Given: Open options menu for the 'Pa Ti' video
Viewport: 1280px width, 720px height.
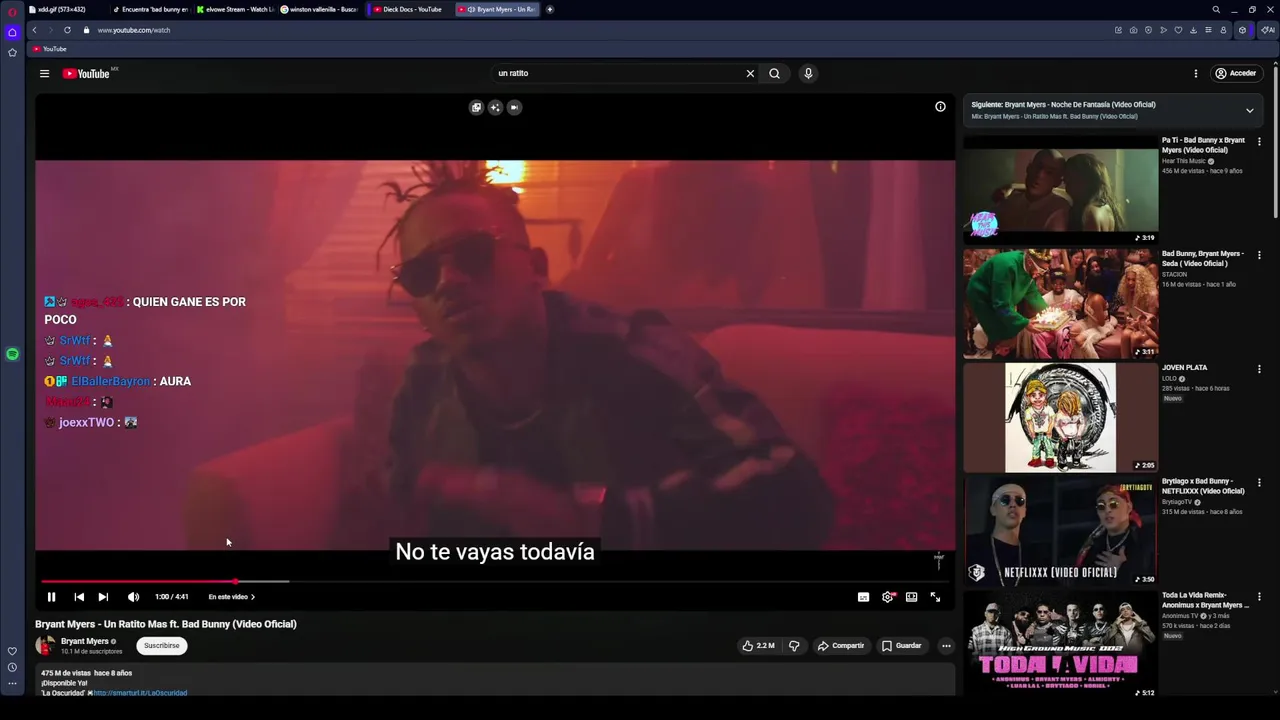Looking at the screenshot, I should click(1259, 142).
